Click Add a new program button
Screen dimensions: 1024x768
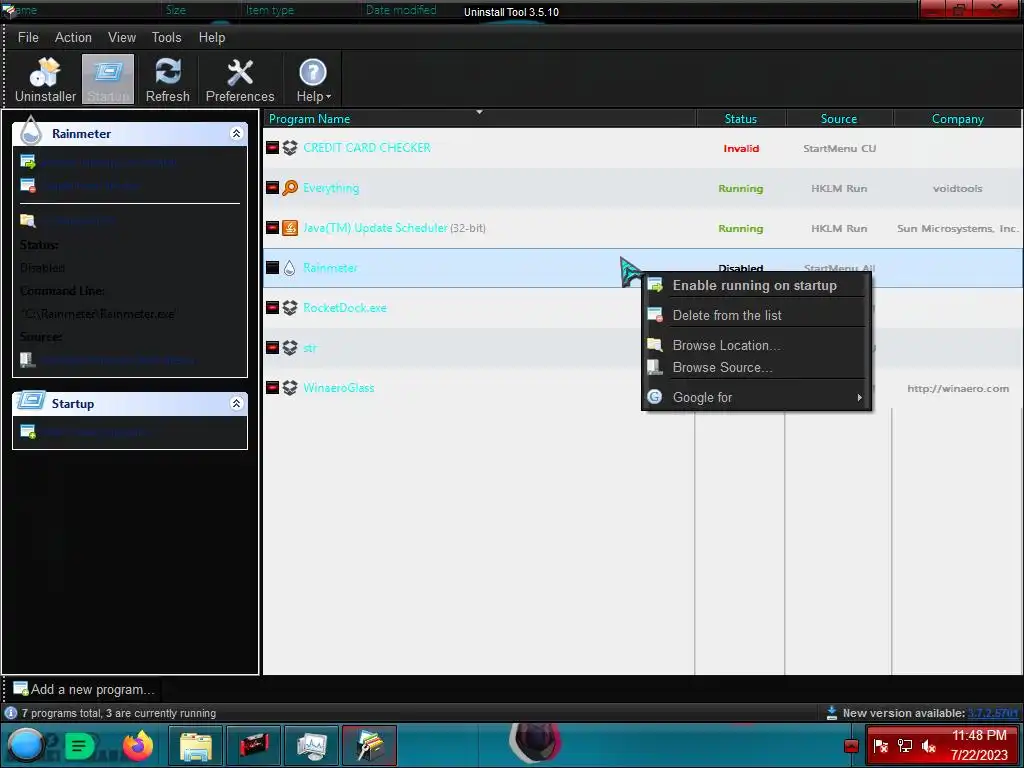[84, 689]
